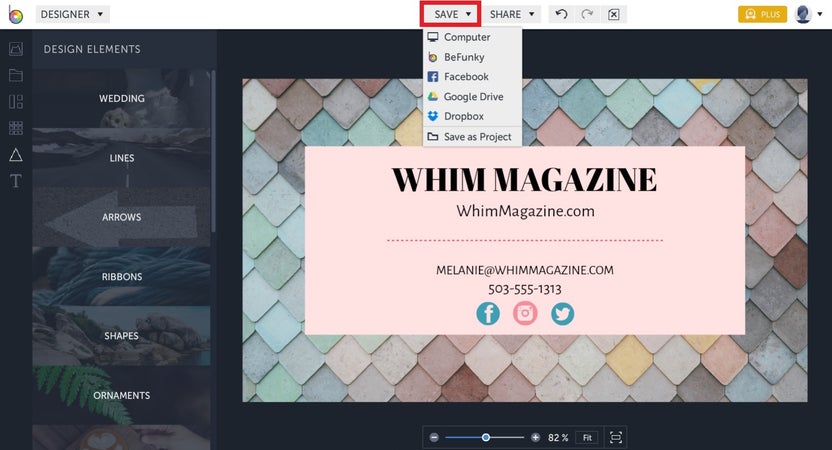Open the ORNAMENTS design elements category
This screenshot has width=832, height=450.
122,395
